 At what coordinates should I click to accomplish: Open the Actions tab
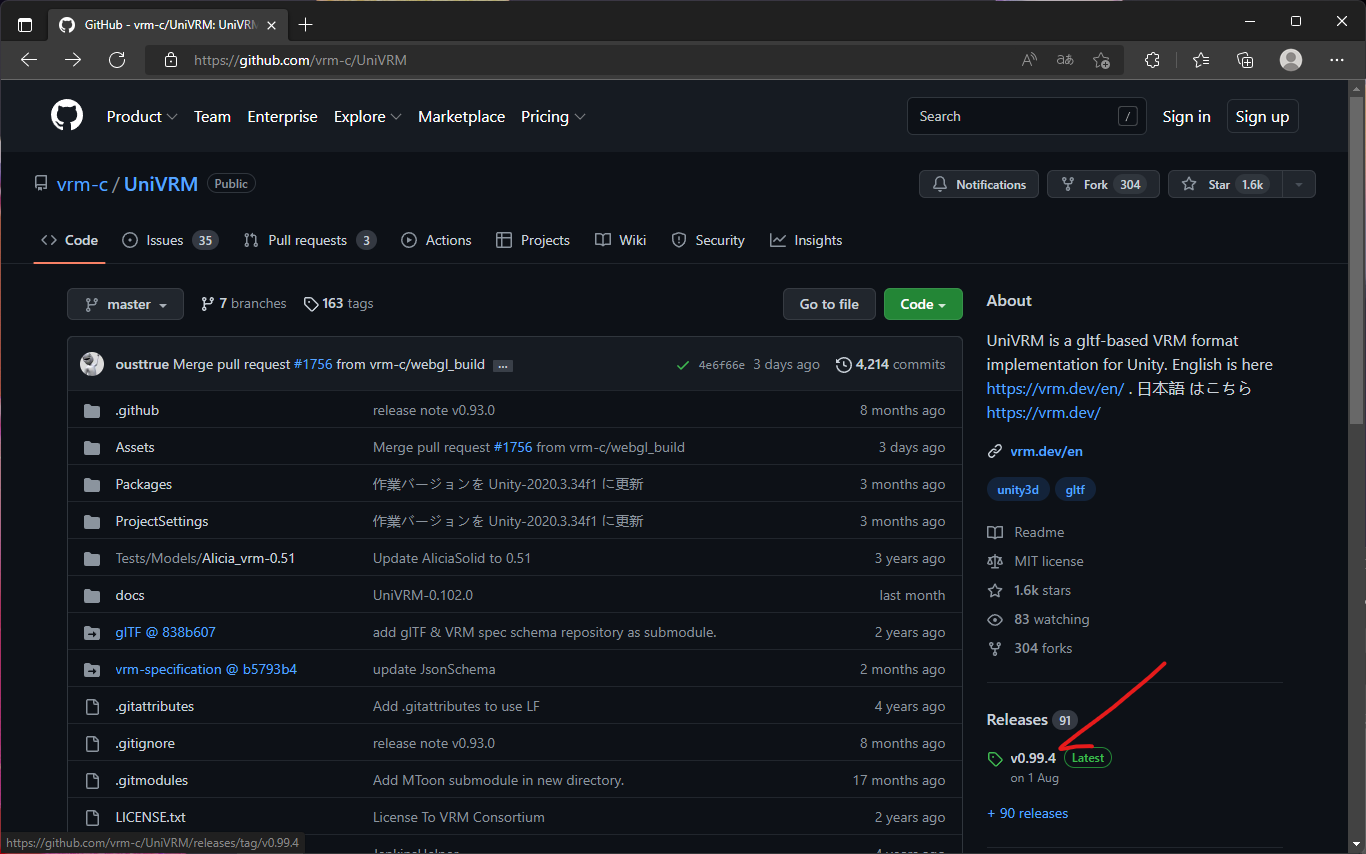pyautogui.click(x=436, y=240)
